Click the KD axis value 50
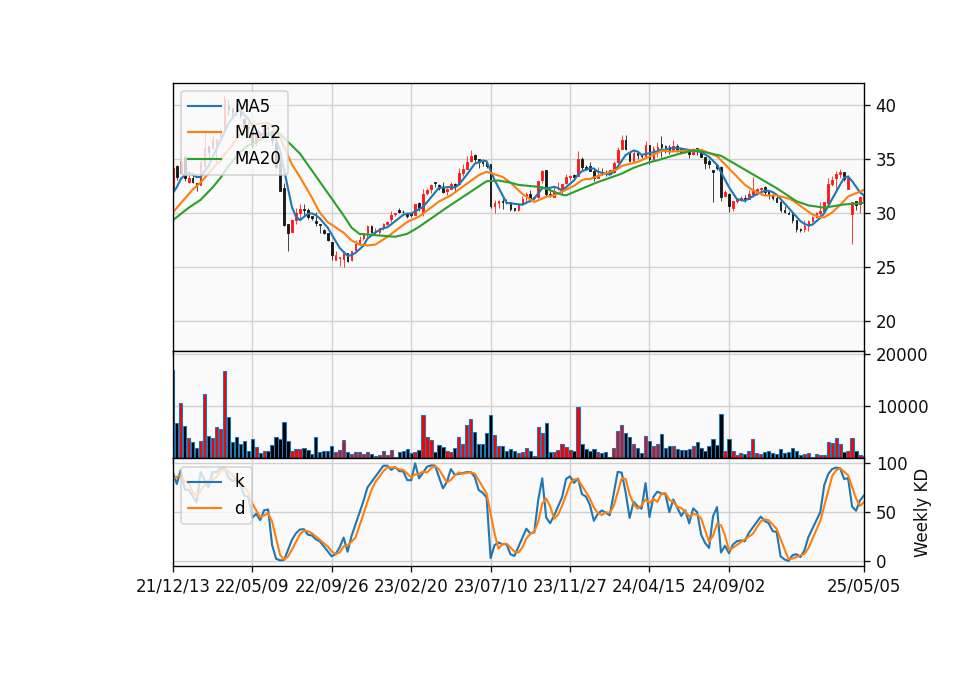Screen dimensions: 960x690 click(886, 513)
